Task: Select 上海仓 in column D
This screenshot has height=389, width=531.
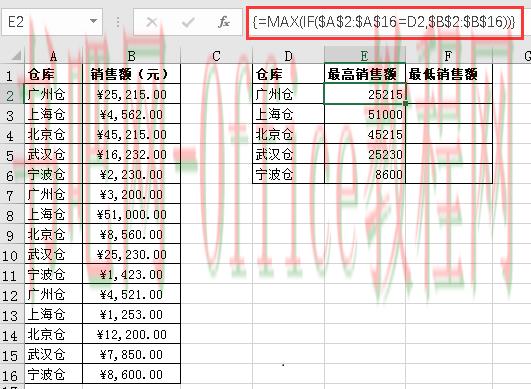Action: (x=289, y=114)
